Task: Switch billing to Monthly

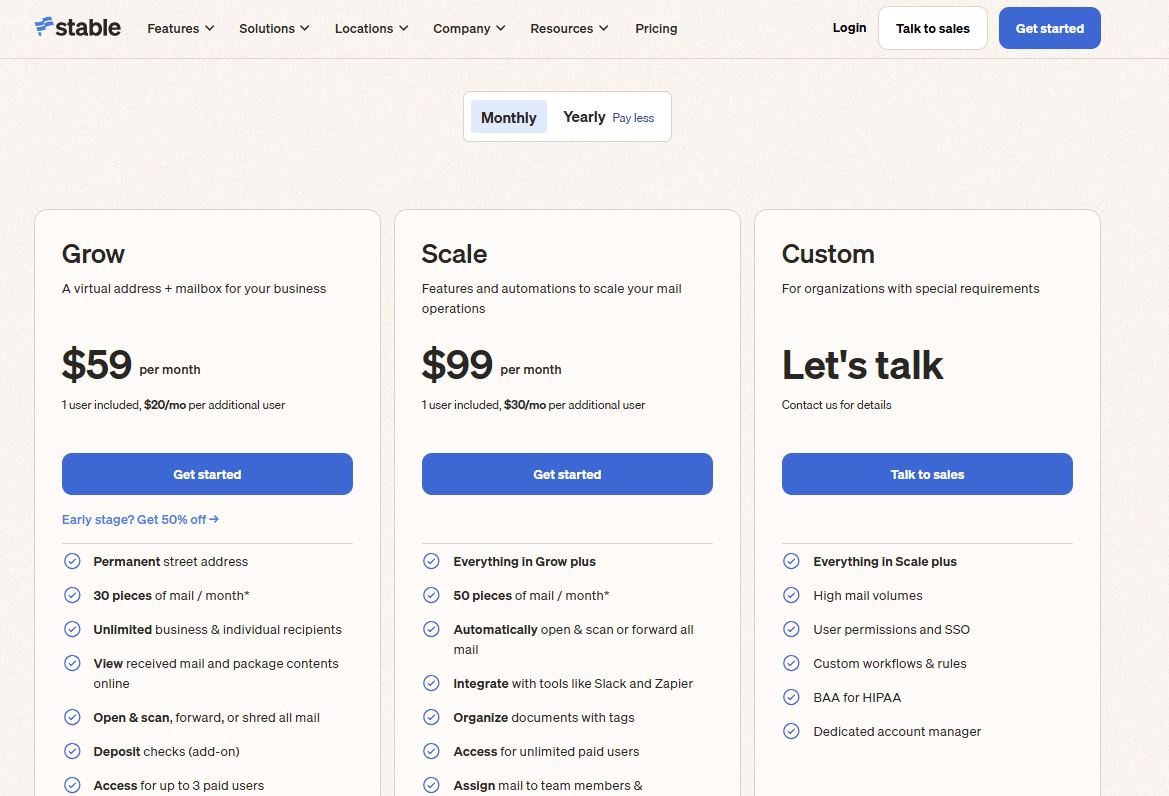Action: pos(508,117)
